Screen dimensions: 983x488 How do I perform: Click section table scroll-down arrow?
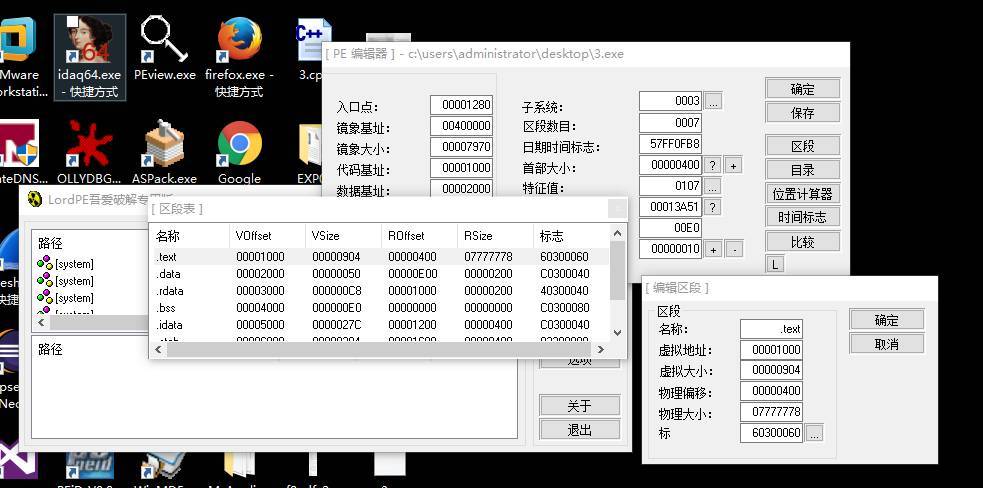click(x=617, y=332)
